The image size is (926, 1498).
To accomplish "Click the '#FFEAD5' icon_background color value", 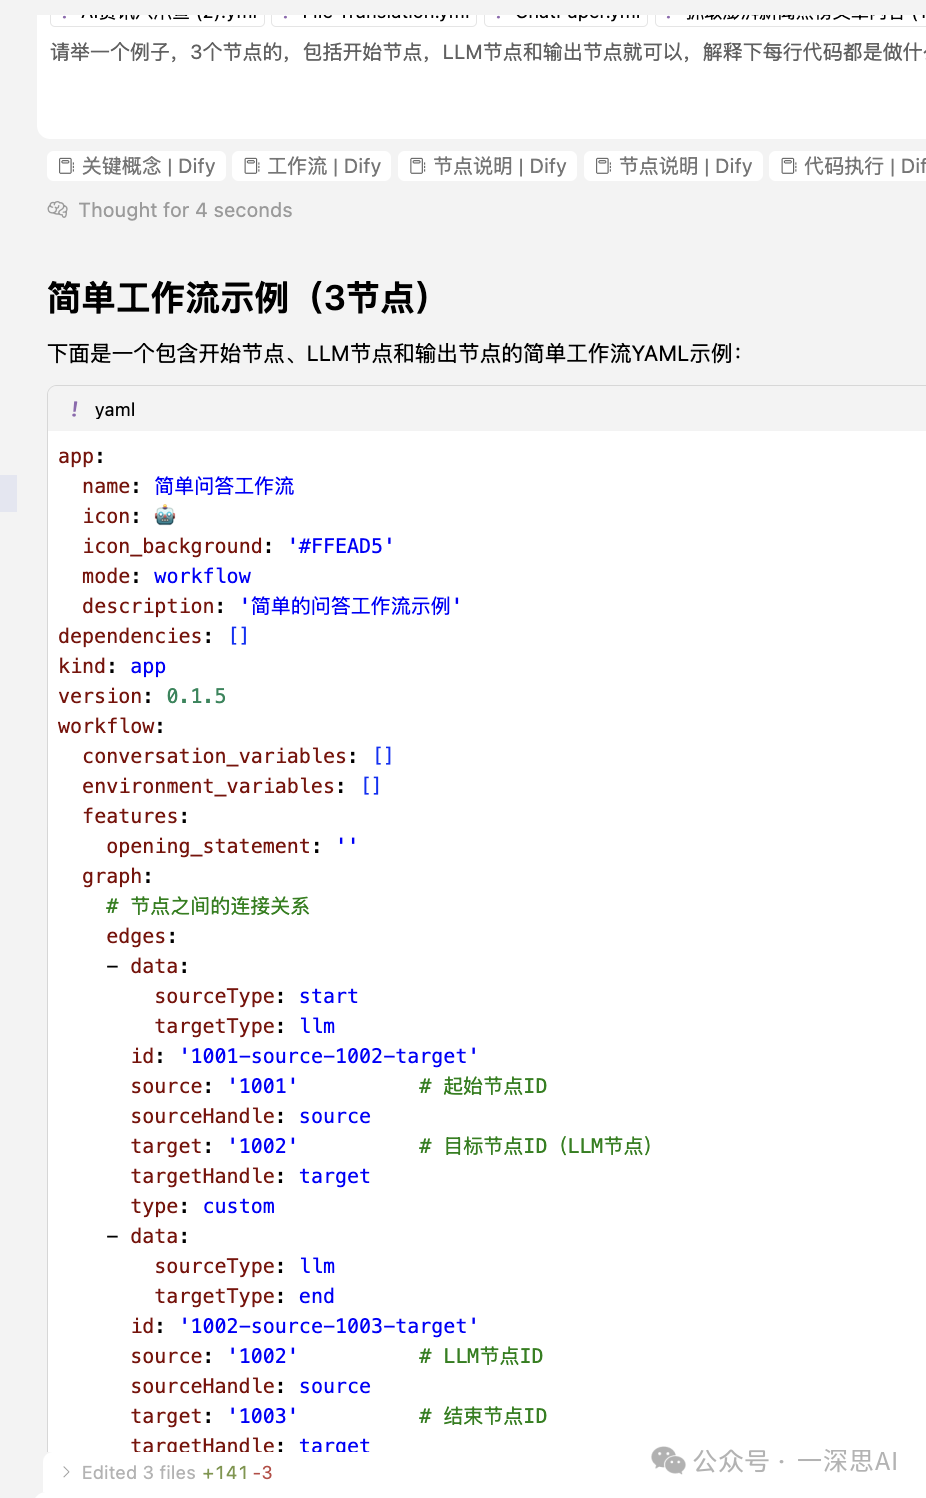I will coord(340,546).
